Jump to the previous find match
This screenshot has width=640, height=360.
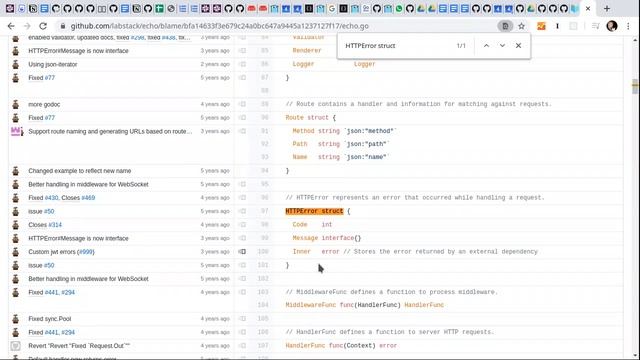click(x=486, y=46)
